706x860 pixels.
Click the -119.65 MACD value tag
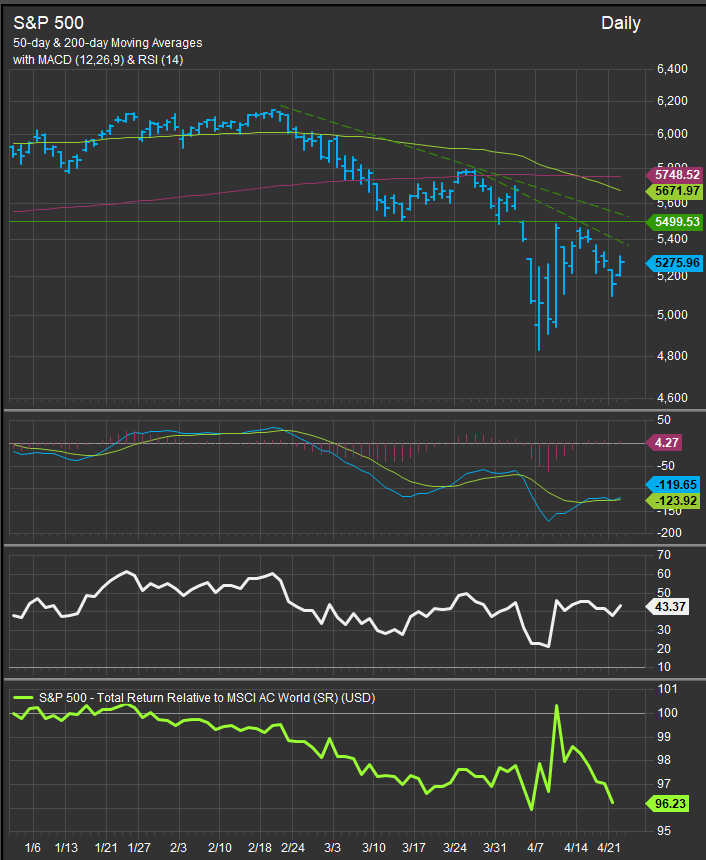[x=673, y=484]
